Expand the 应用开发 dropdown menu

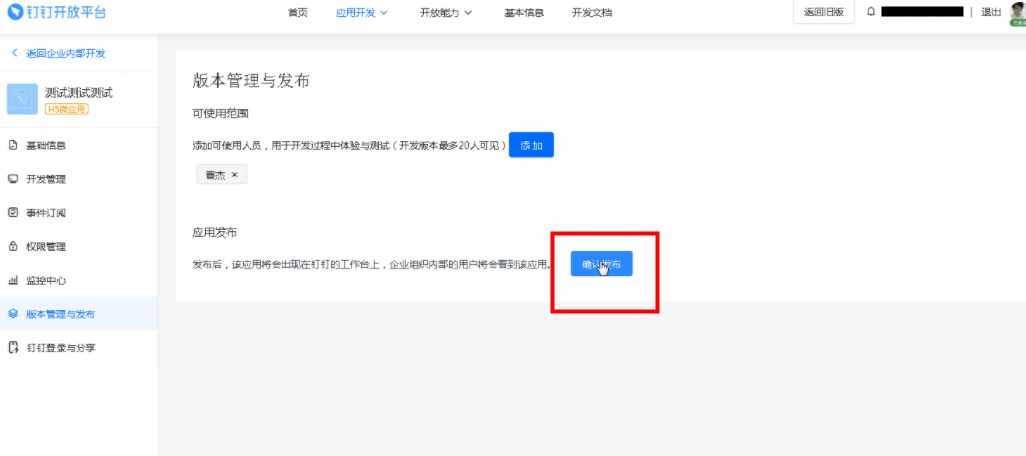pyautogui.click(x=361, y=12)
